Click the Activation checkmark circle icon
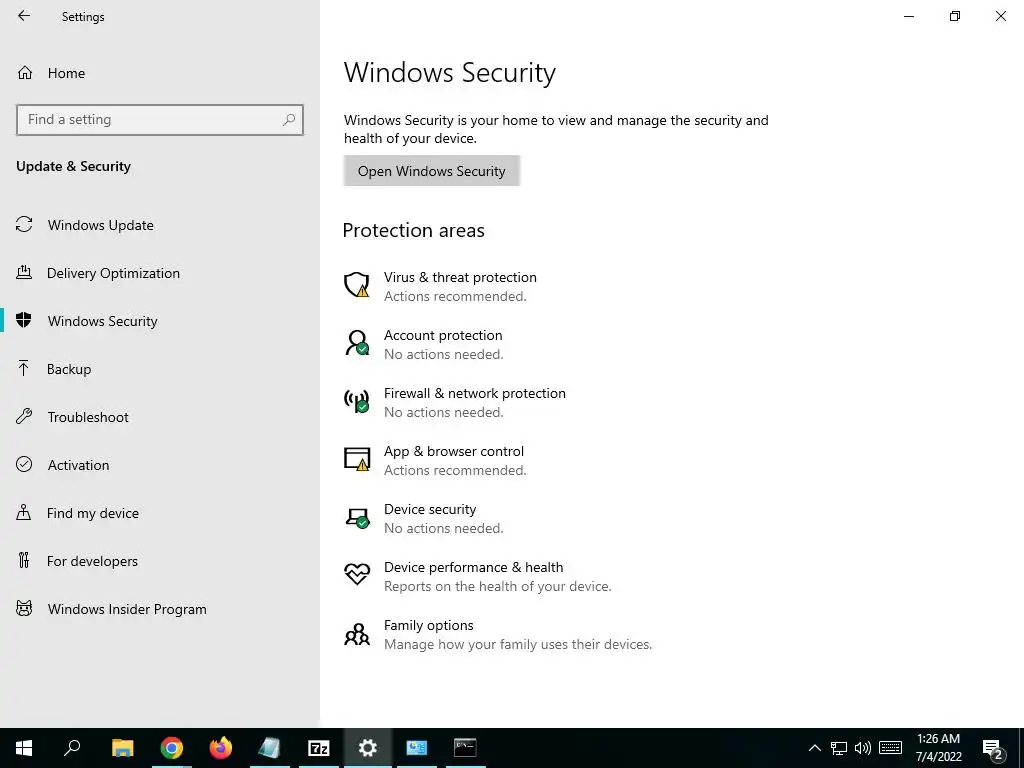This screenshot has height=768, width=1024. [x=24, y=464]
